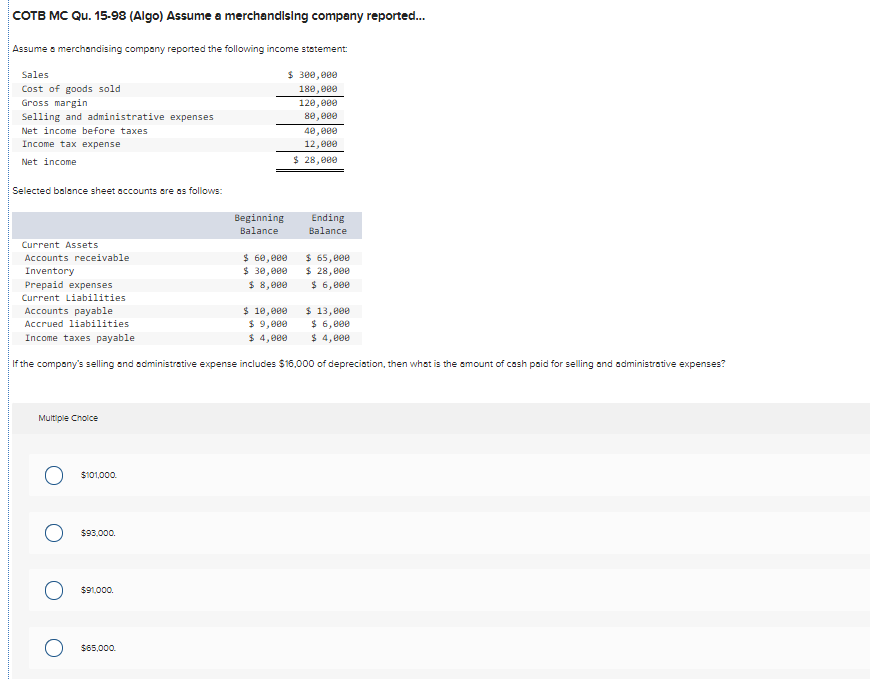This screenshot has height=679, width=870.
Task: Click the Cost of goods sold row label
Action: click(x=71, y=89)
